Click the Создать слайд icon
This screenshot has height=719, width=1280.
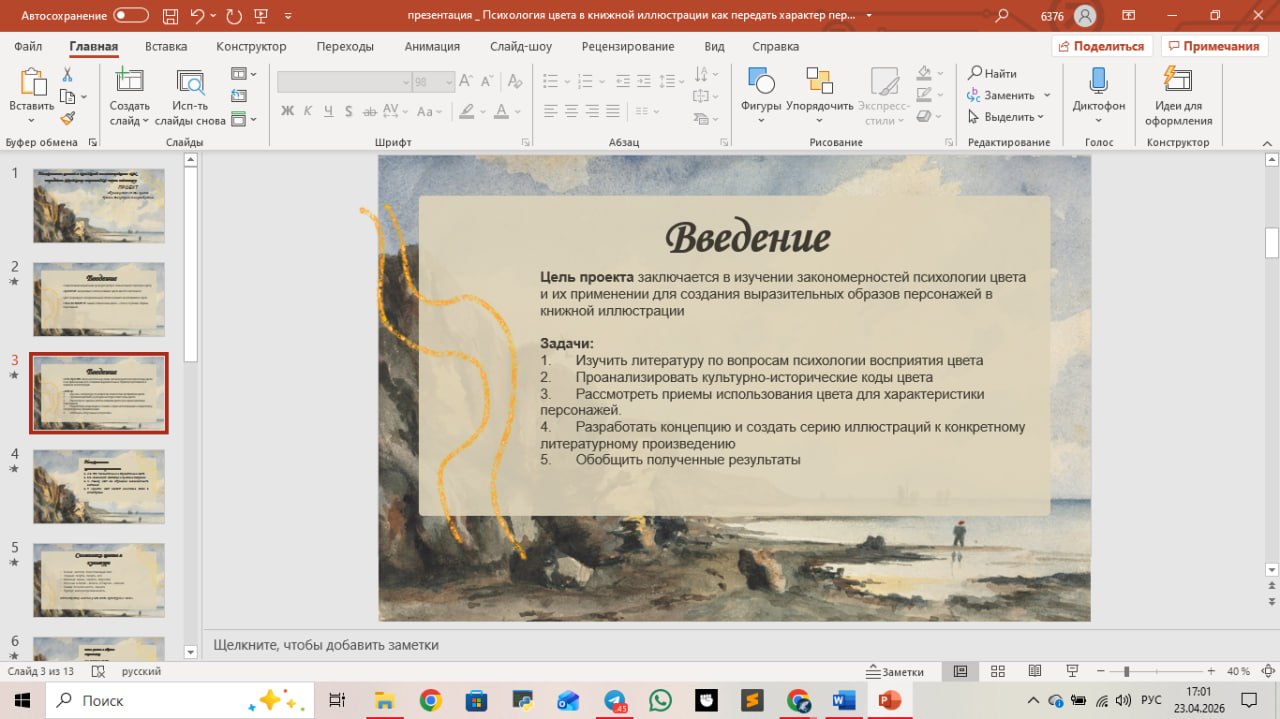coord(129,82)
